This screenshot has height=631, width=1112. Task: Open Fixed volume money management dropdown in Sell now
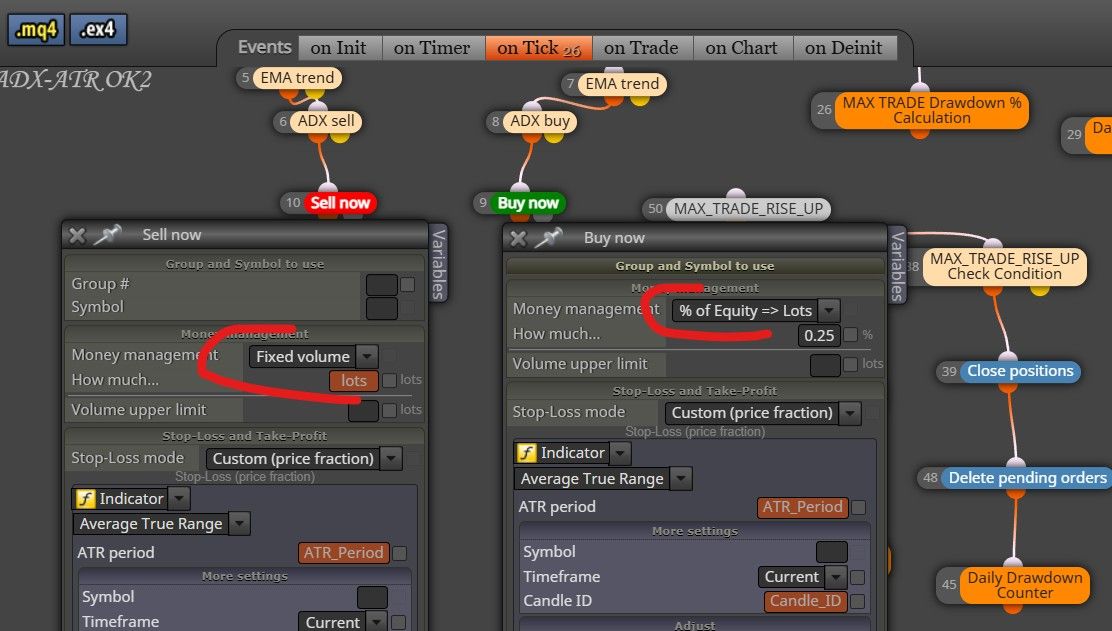[313, 357]
